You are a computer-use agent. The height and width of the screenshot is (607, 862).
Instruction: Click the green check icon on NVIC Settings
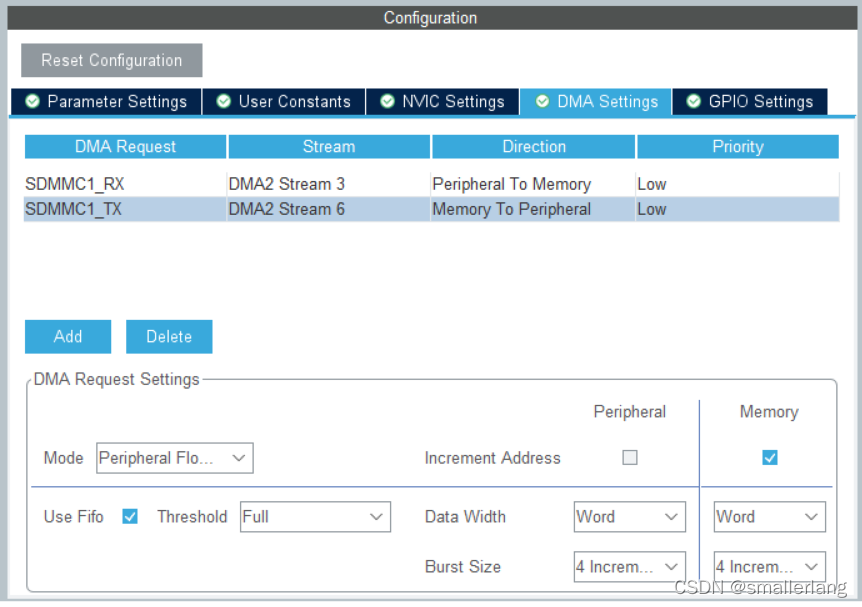click(x=388, y=101)
